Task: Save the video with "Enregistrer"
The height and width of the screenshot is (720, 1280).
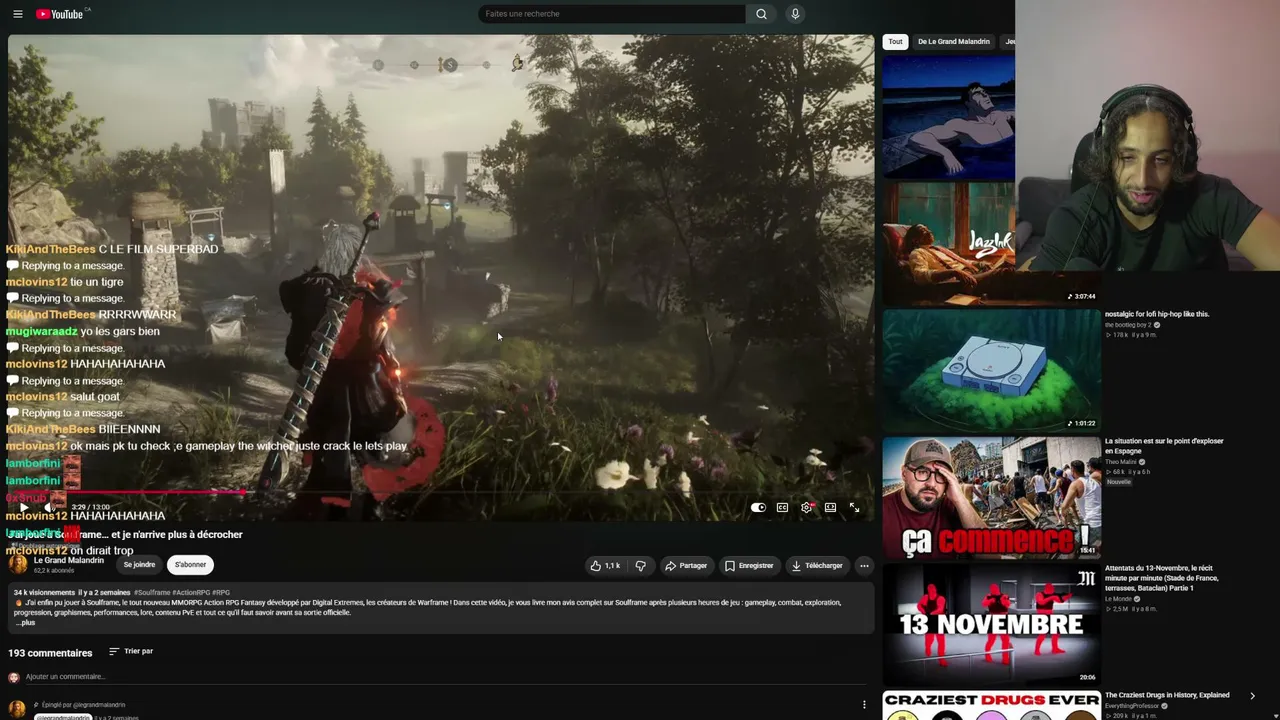Action: 749,566
